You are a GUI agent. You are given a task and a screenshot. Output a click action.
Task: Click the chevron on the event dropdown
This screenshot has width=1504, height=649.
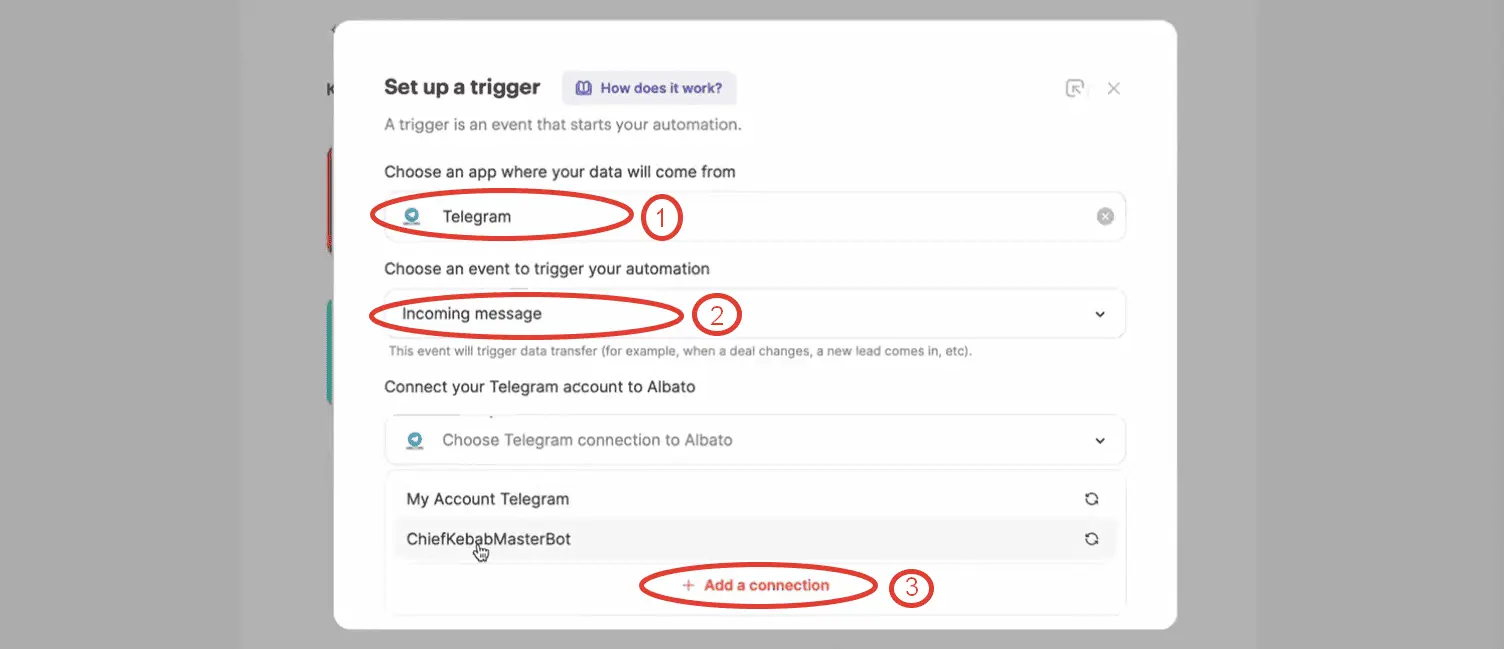click(x=1100, y=314)
